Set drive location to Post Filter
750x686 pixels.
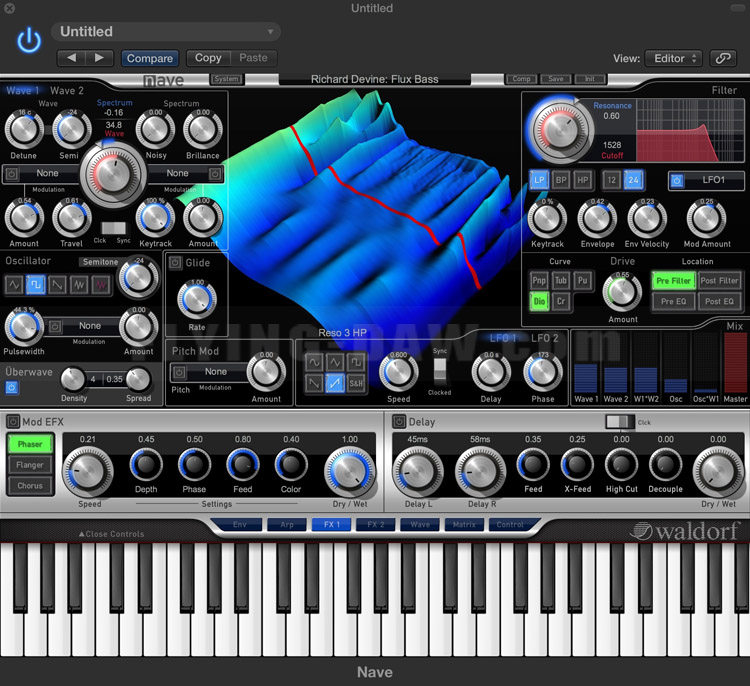(719, 281)
